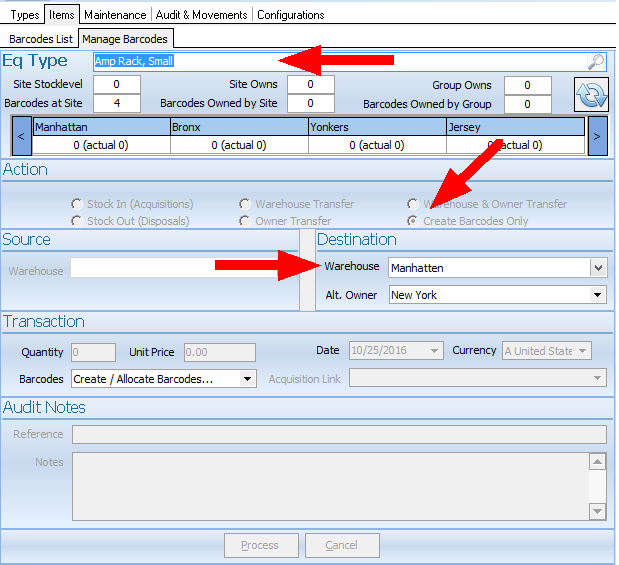
Task: Click the Cancel button
Action: pyautogui.click(x=342, y=545)
